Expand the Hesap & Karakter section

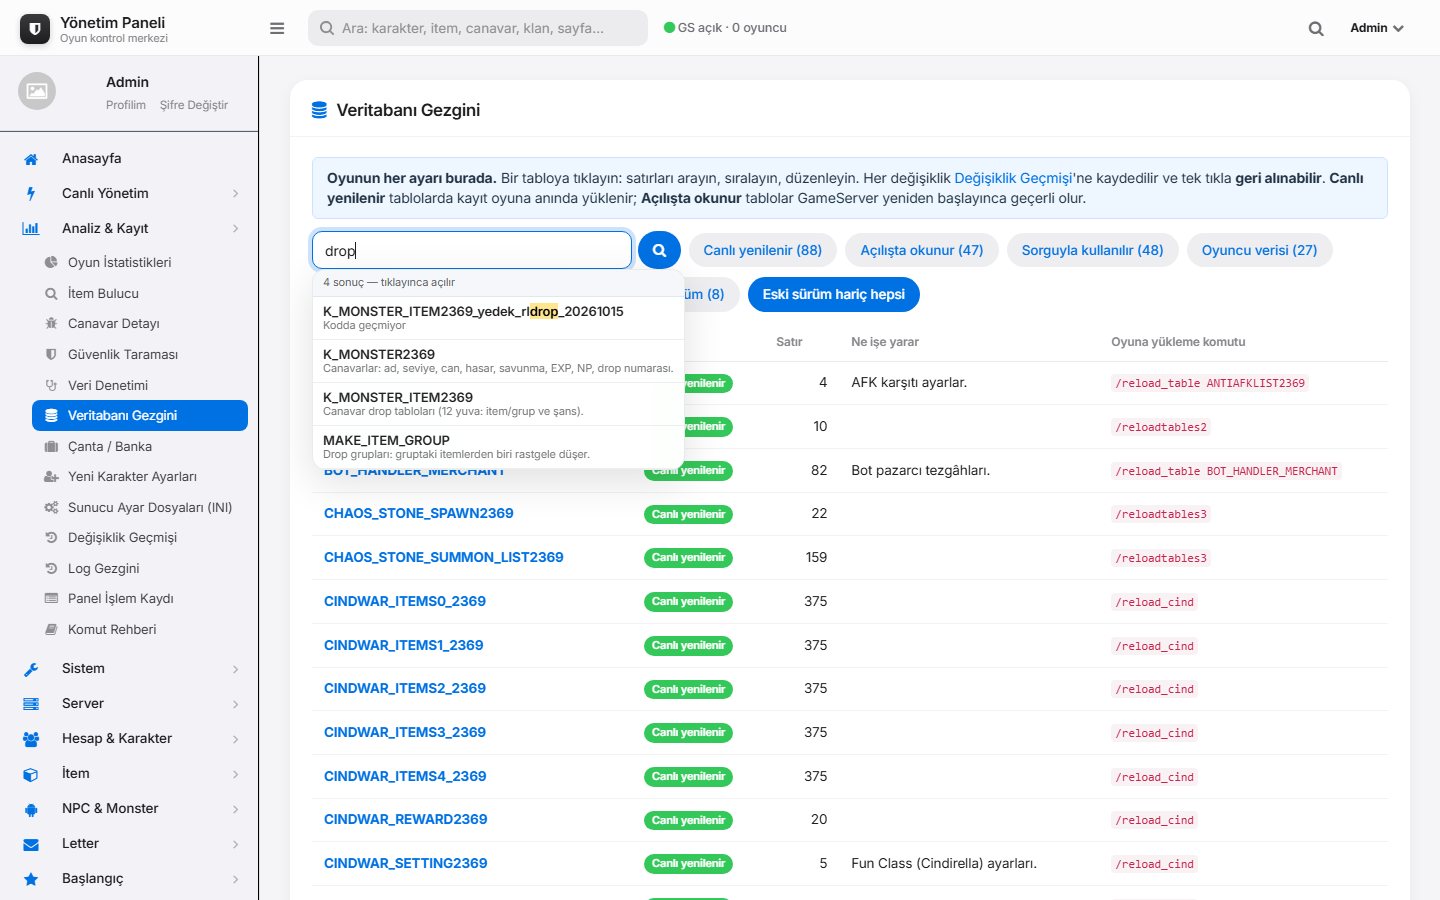[x=129, y=739]
